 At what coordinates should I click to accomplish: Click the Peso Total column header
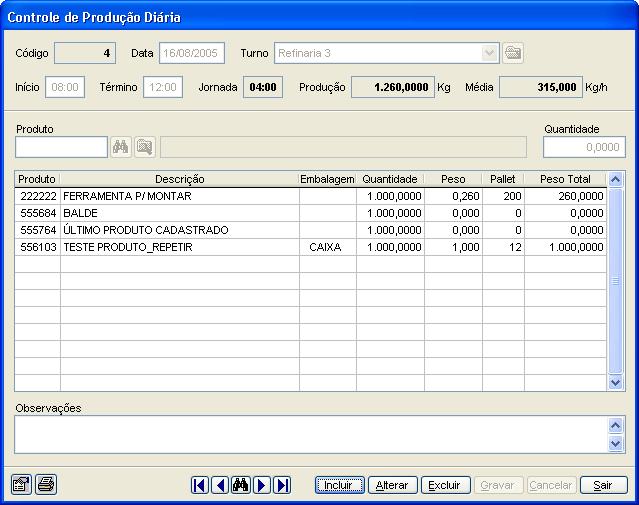click(565, 179)
